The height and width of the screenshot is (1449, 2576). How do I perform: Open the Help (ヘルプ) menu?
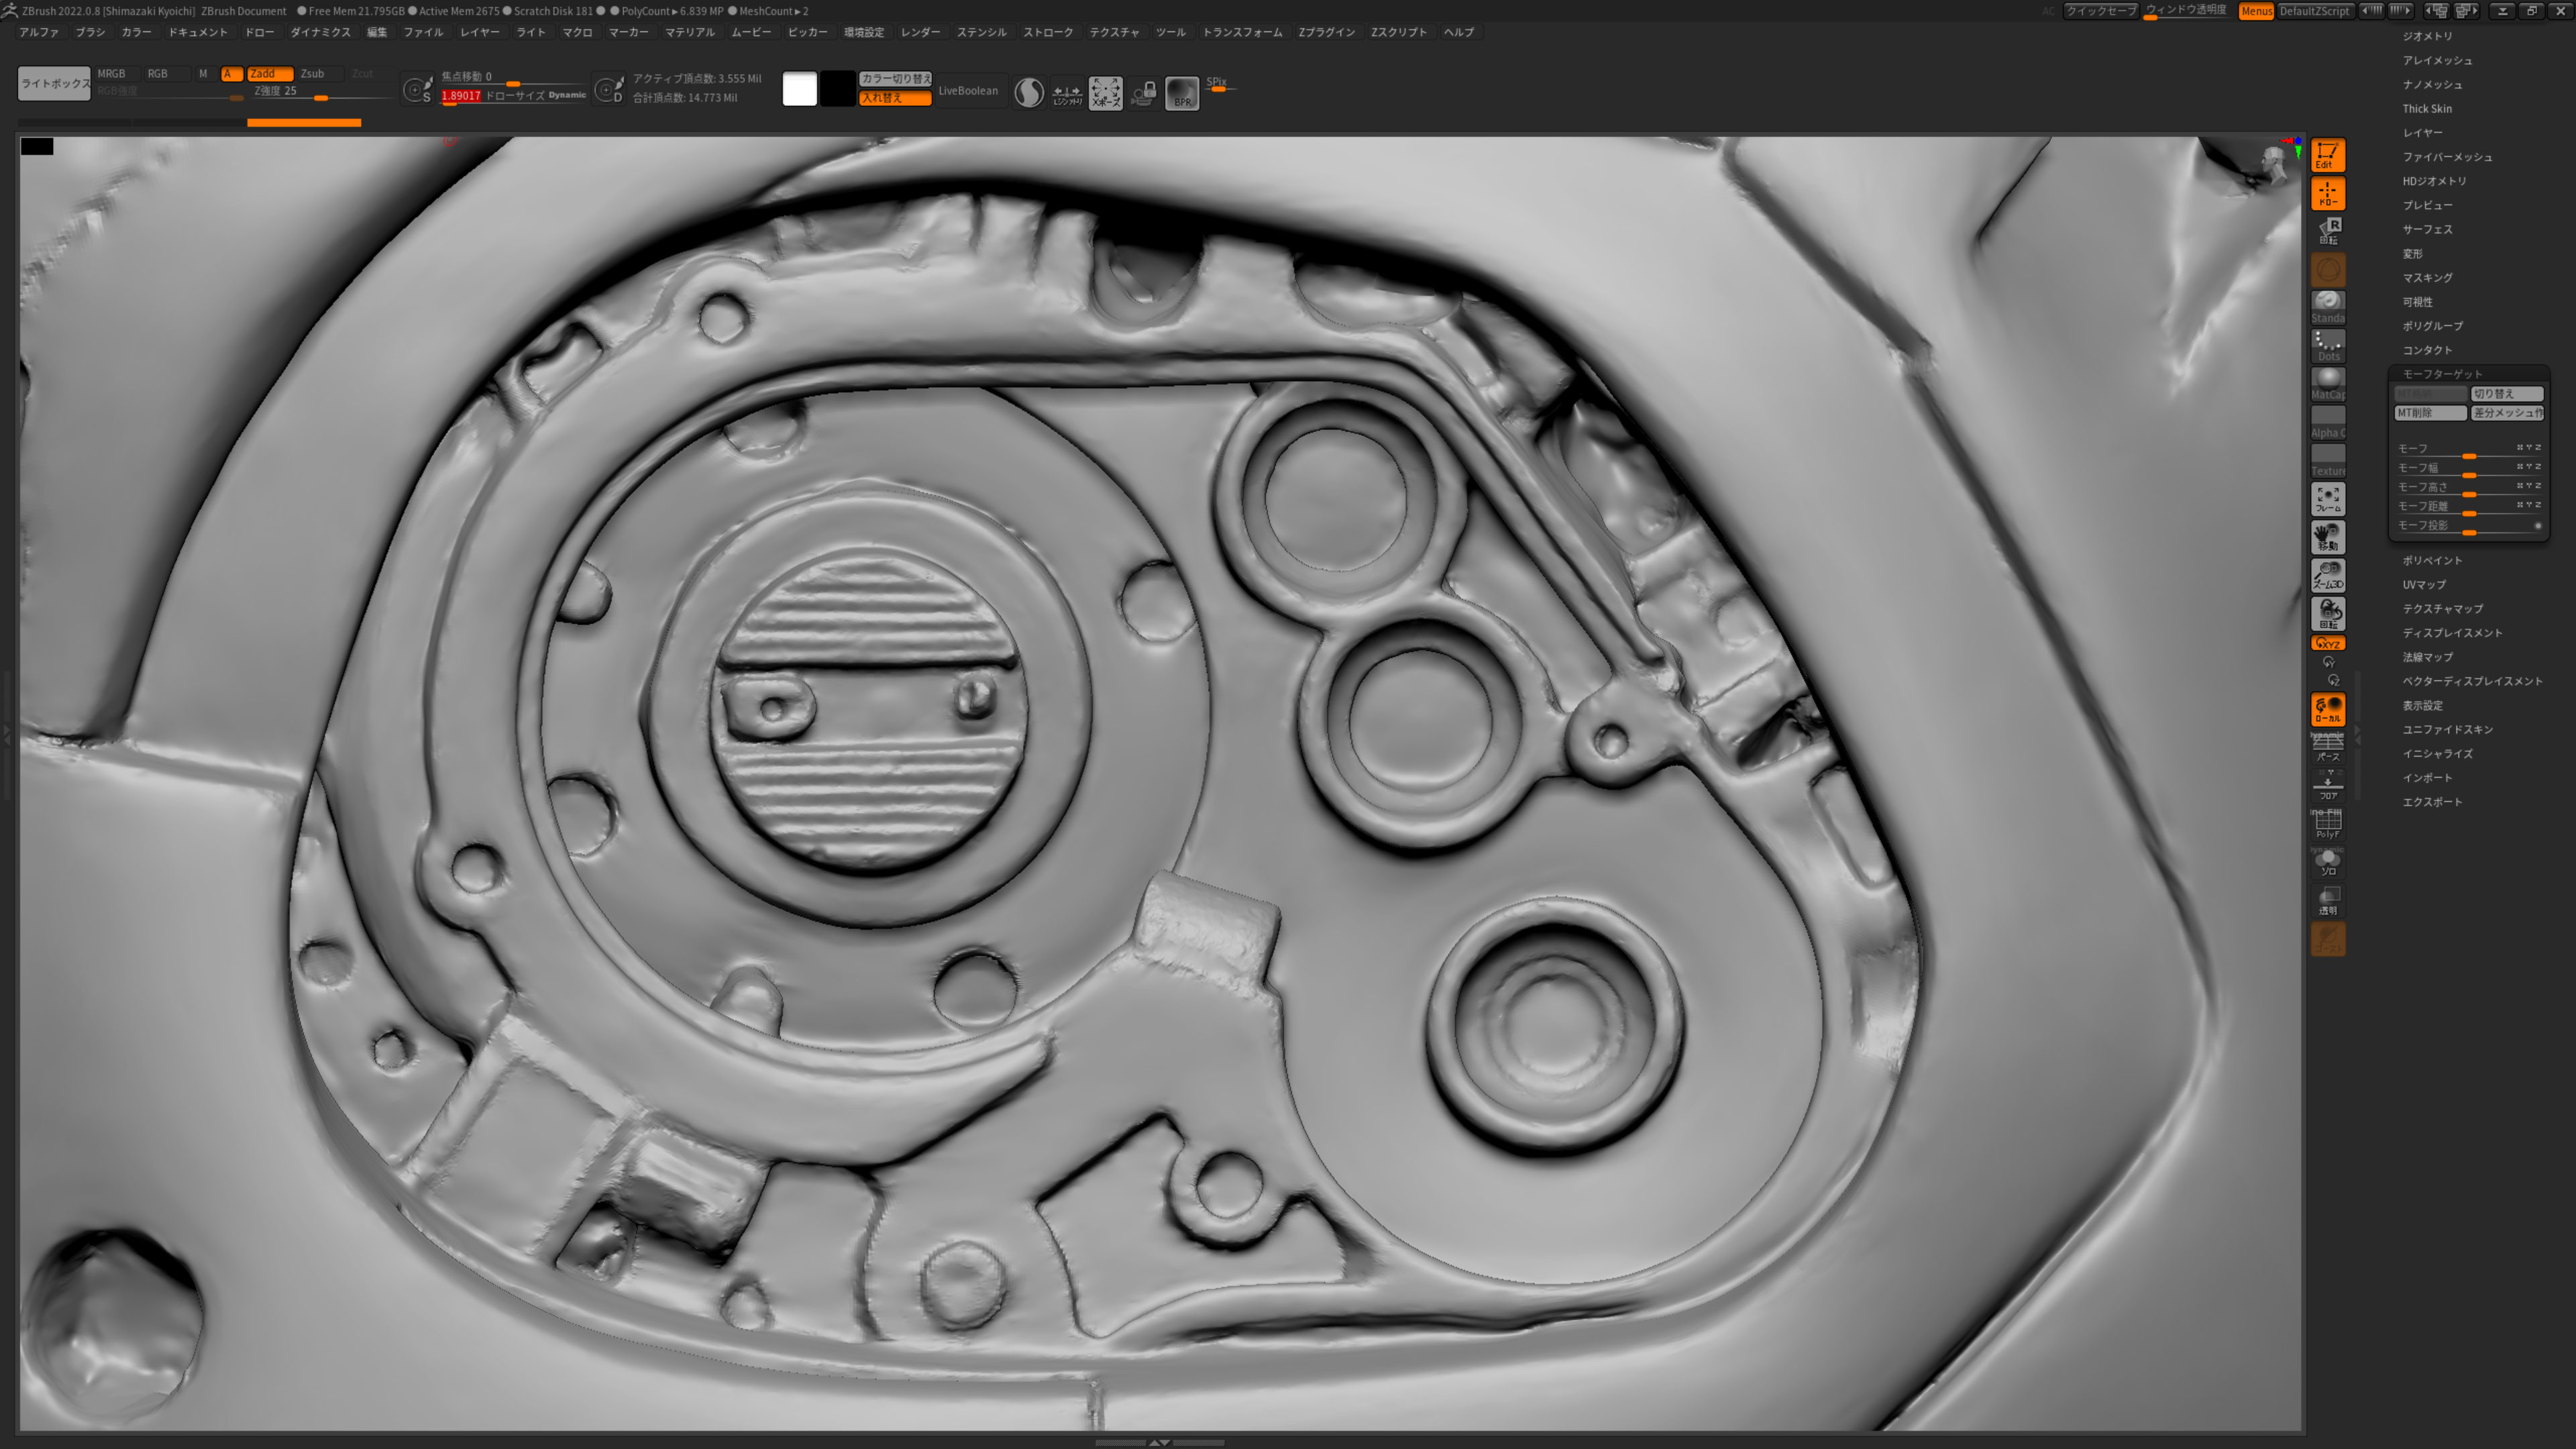click(x=1459, y=32)
